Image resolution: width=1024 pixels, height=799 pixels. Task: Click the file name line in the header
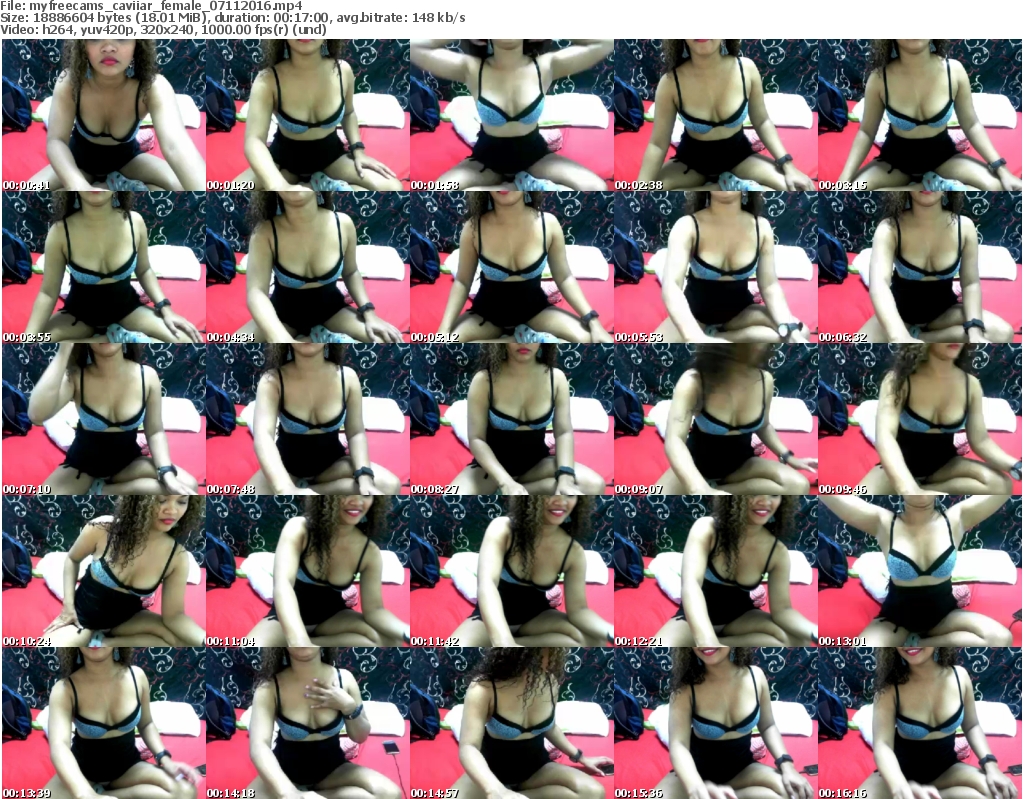[152, 6]
